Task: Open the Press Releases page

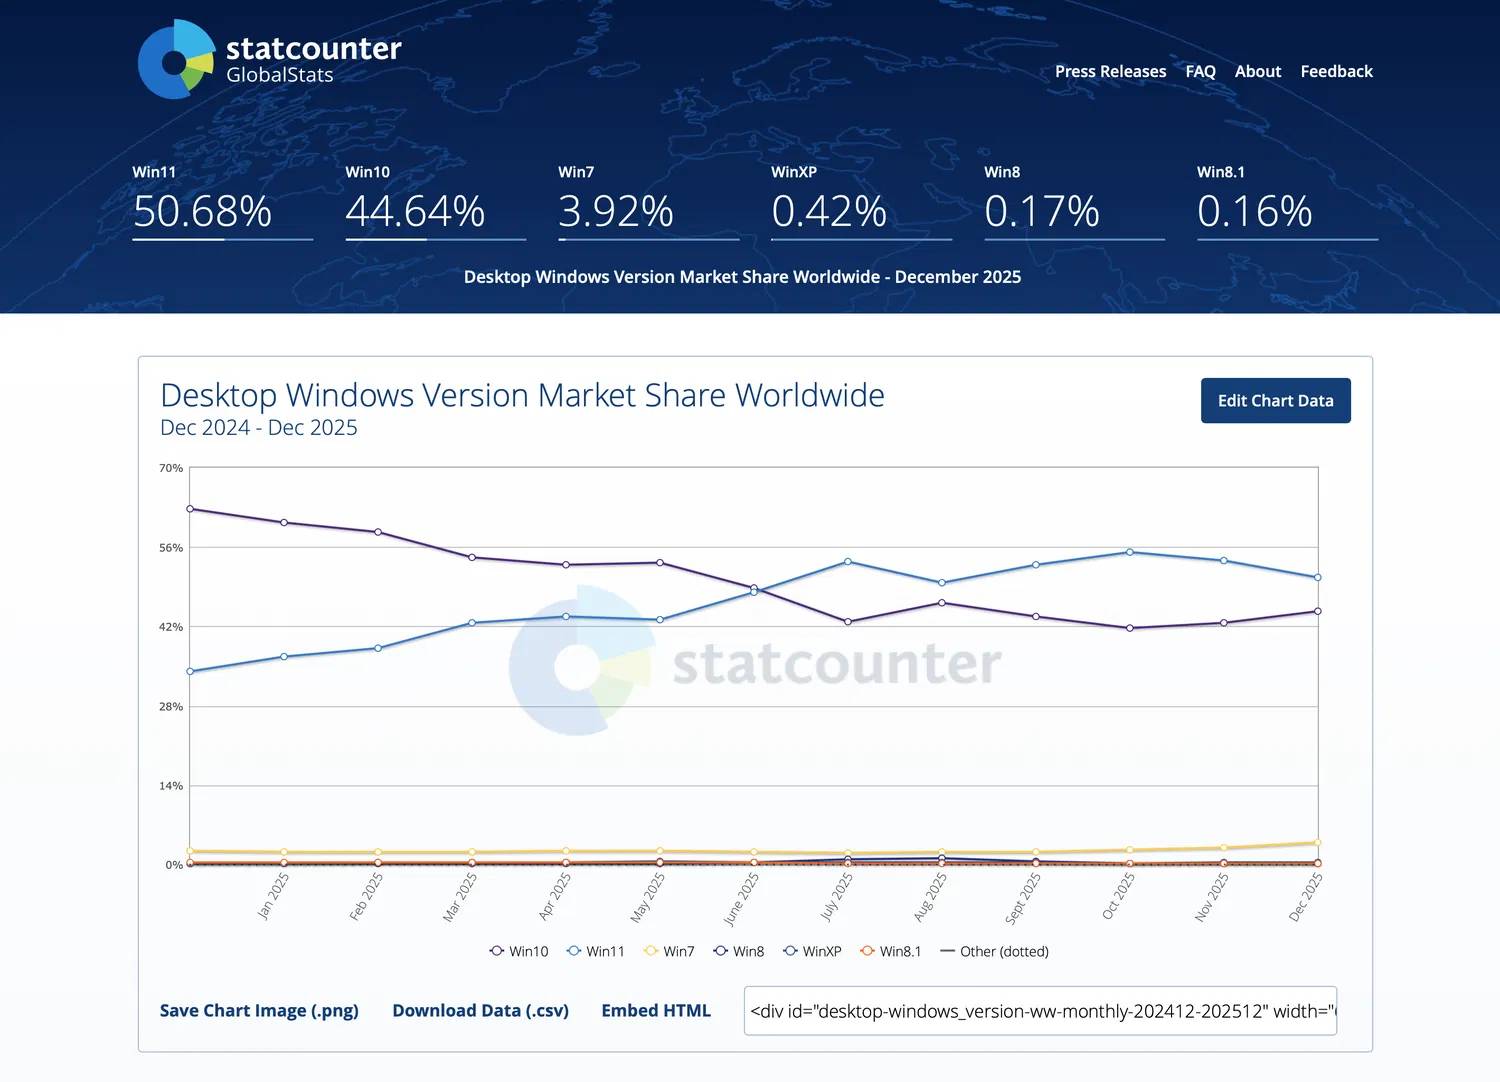Action: (1110, 71)
